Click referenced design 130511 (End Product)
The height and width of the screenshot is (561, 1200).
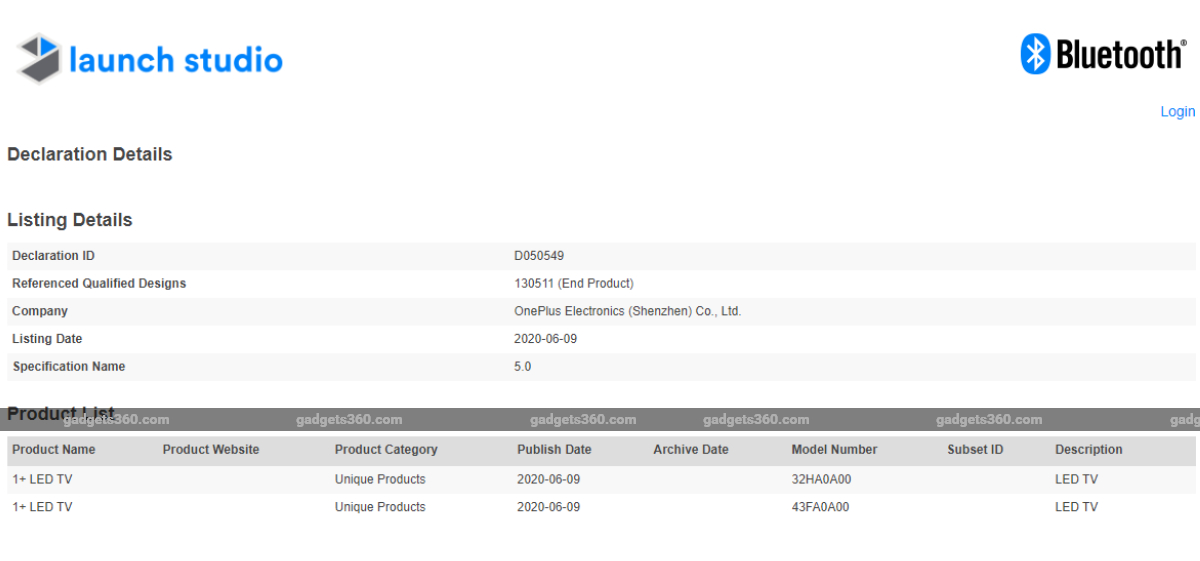573,283
